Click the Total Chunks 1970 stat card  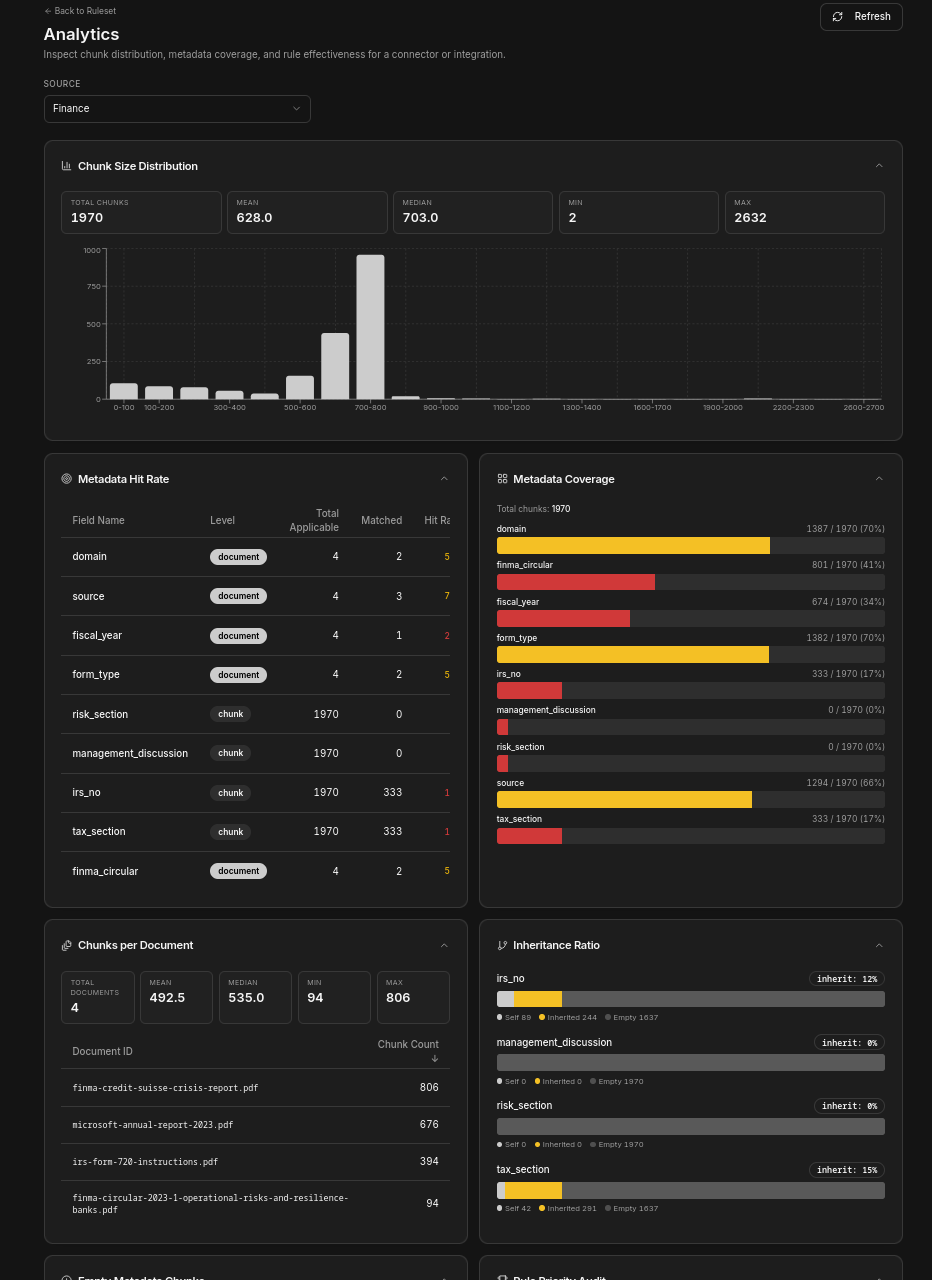(141, 212)
